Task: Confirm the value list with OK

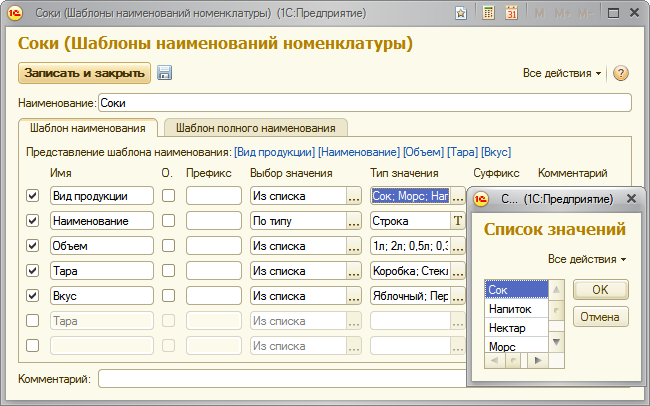Action: [600, 289]
